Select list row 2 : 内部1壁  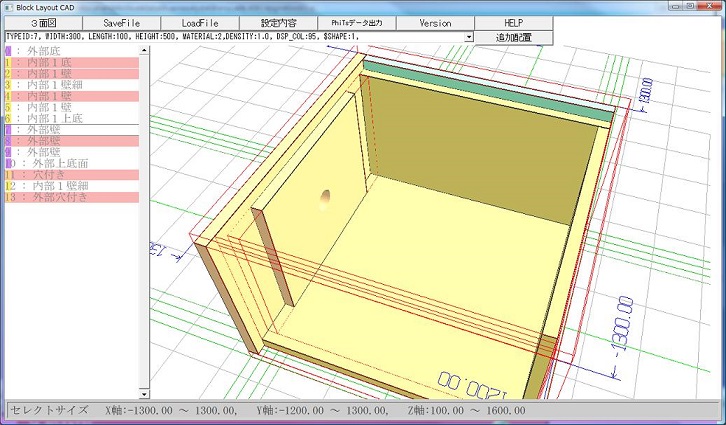point(72,73)
